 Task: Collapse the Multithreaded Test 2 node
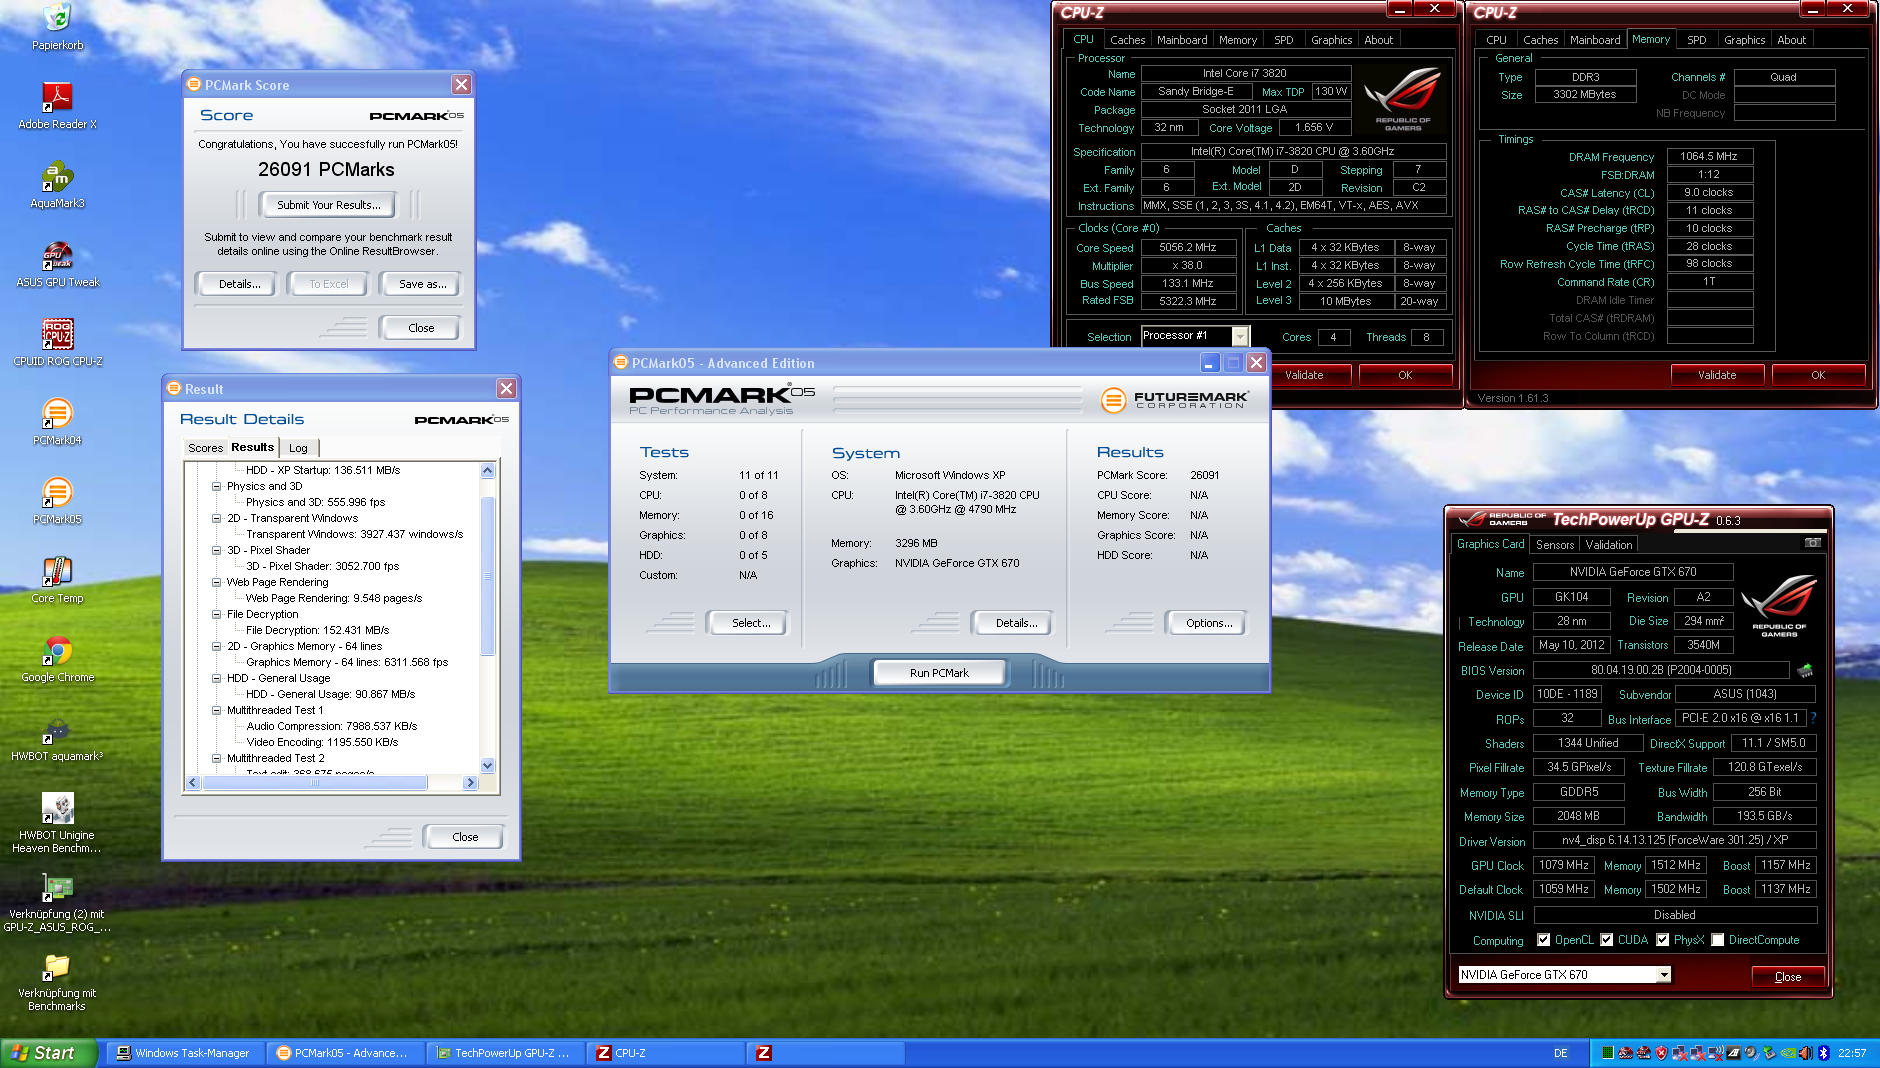pyautogui.click(x=216, y=758)
